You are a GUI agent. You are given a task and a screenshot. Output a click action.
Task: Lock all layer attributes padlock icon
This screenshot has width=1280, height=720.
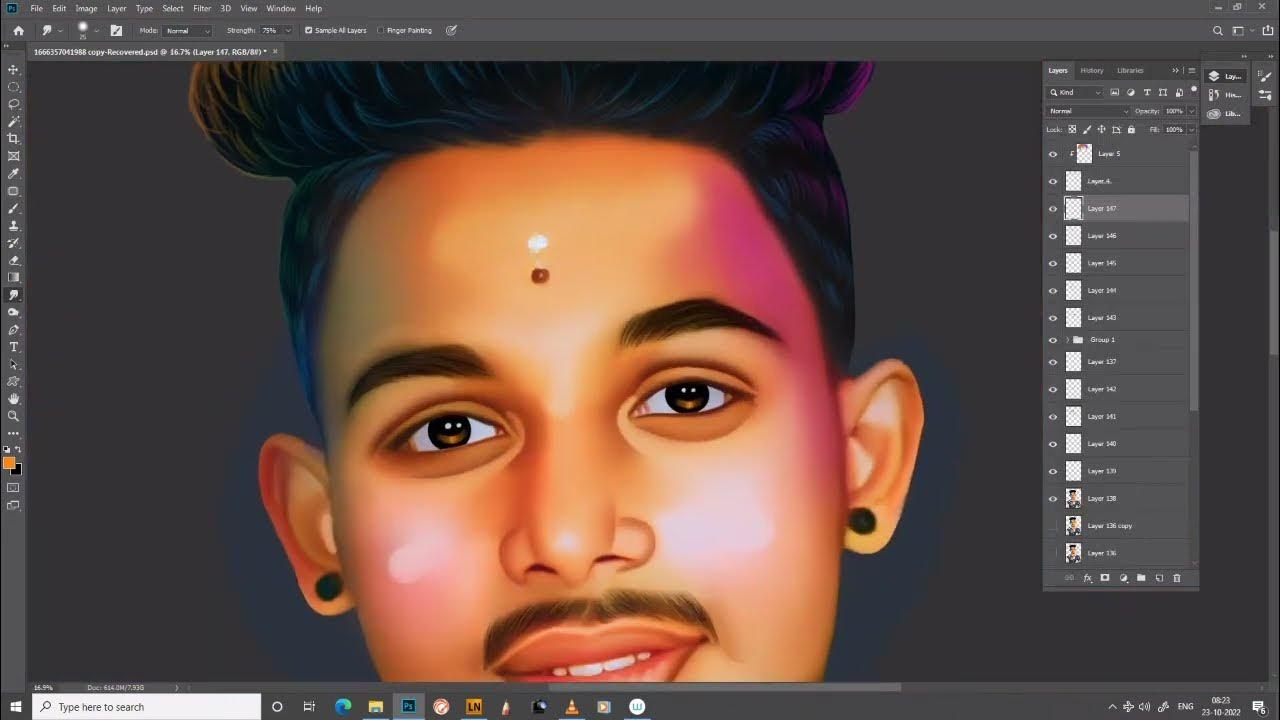[1131, 129]
